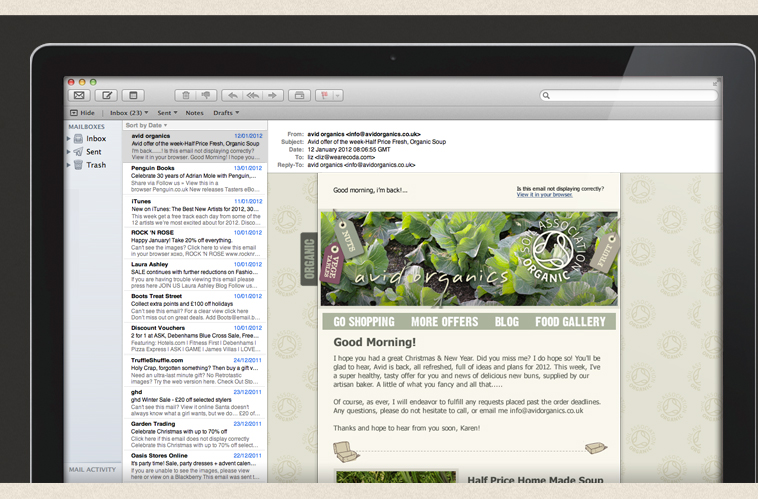Compose a new message

[106, 95]
